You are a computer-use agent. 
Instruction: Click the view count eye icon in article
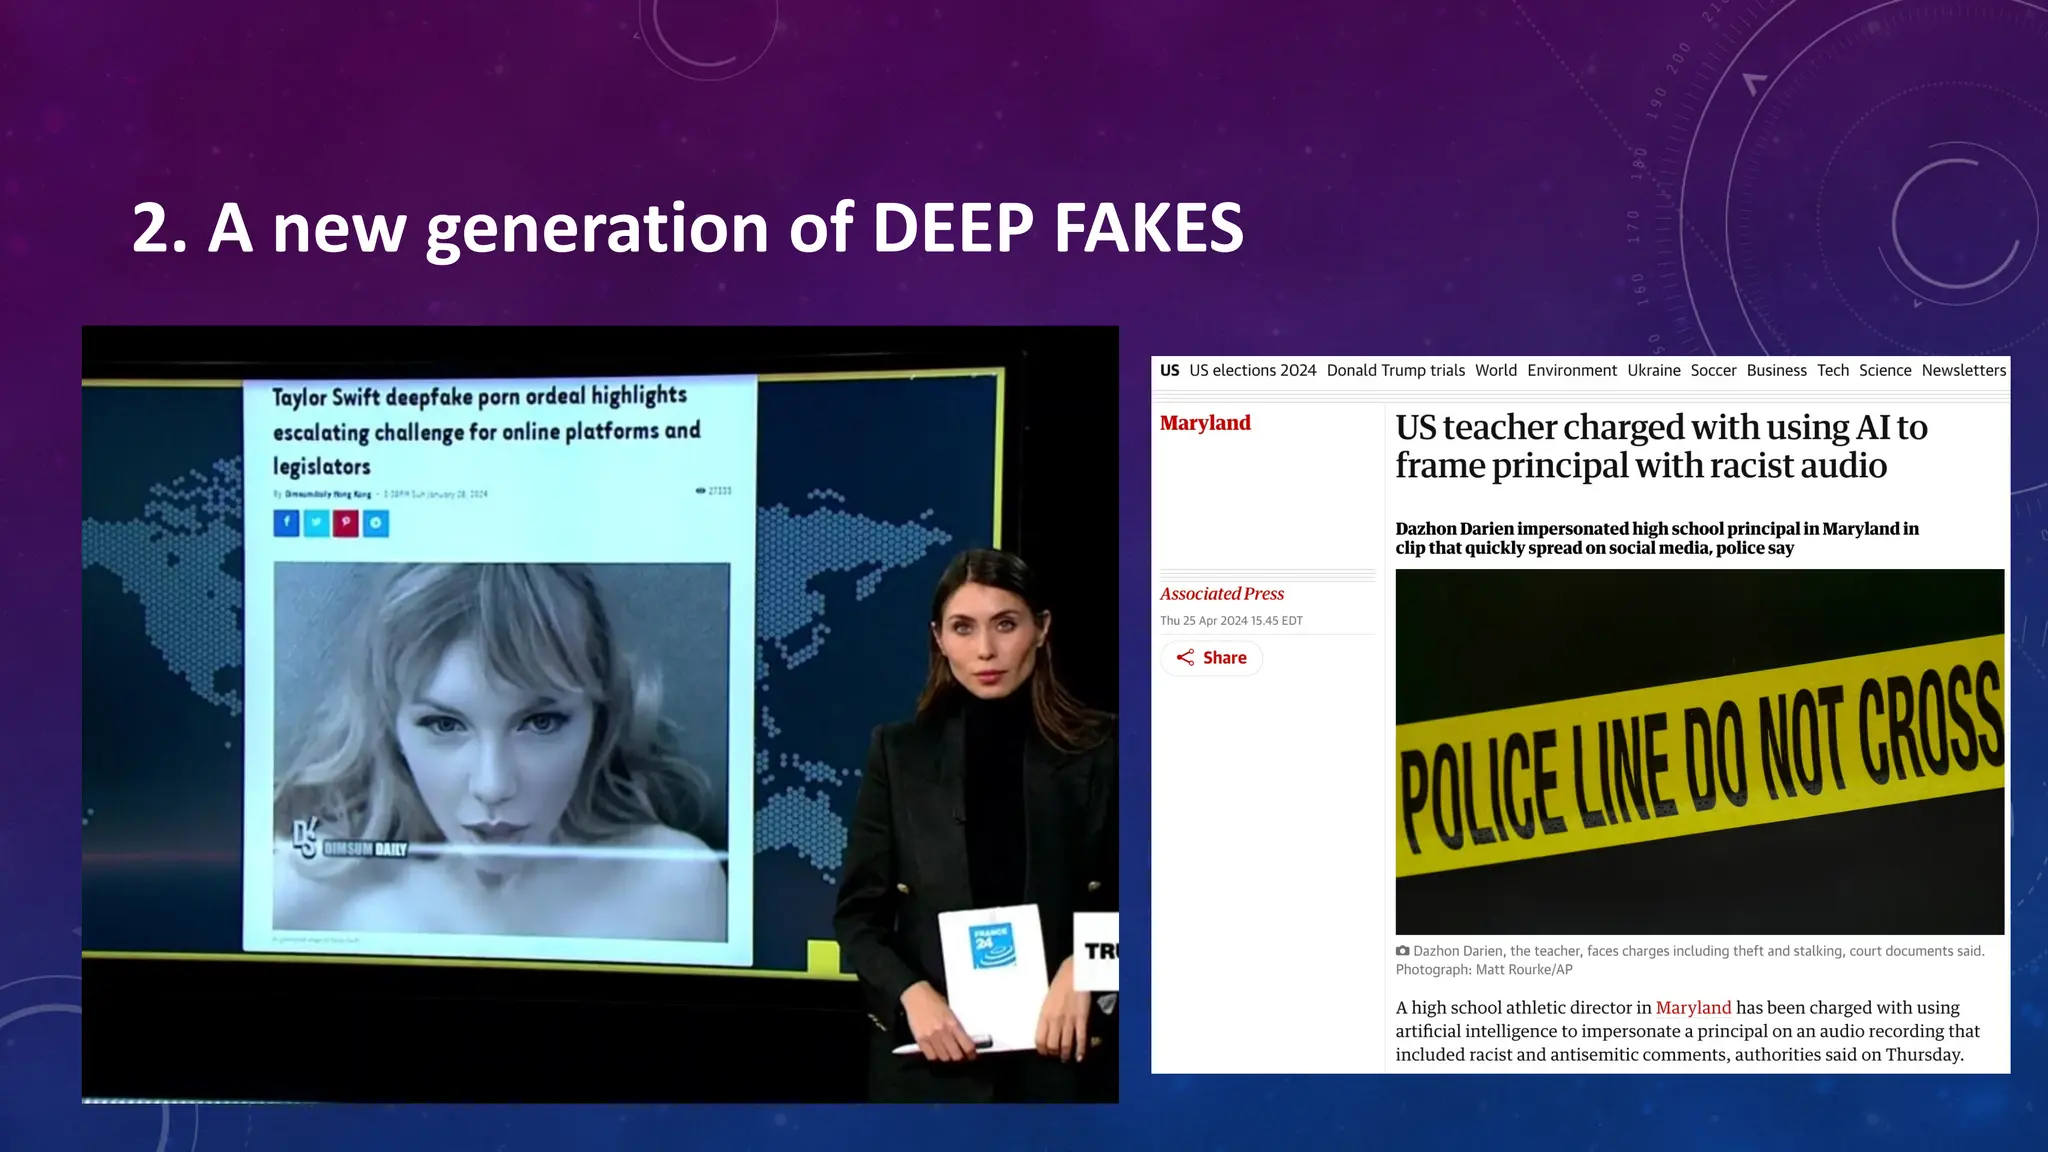[x=701, y=490]
